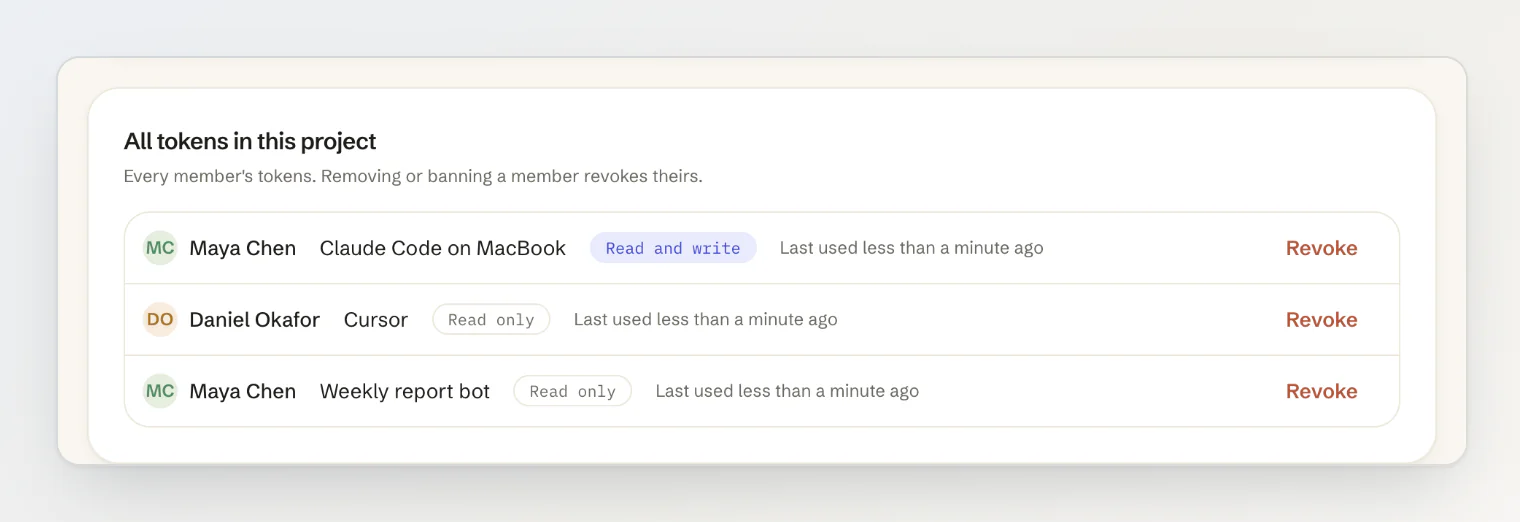Click the token name Claude Code on MacBook
Screen dimensions: 1520x522
click(x=443, y=248)
